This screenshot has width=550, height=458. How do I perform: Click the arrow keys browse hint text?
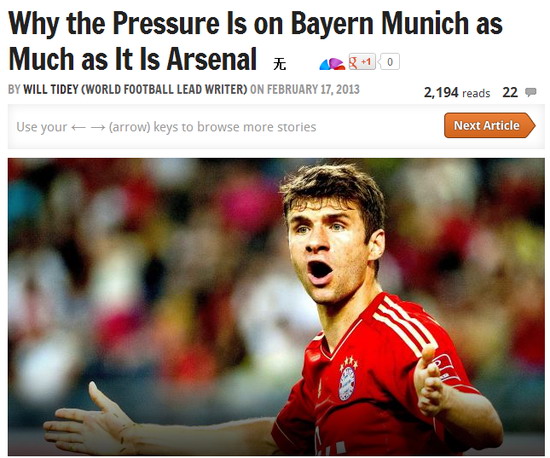[166, 127]
